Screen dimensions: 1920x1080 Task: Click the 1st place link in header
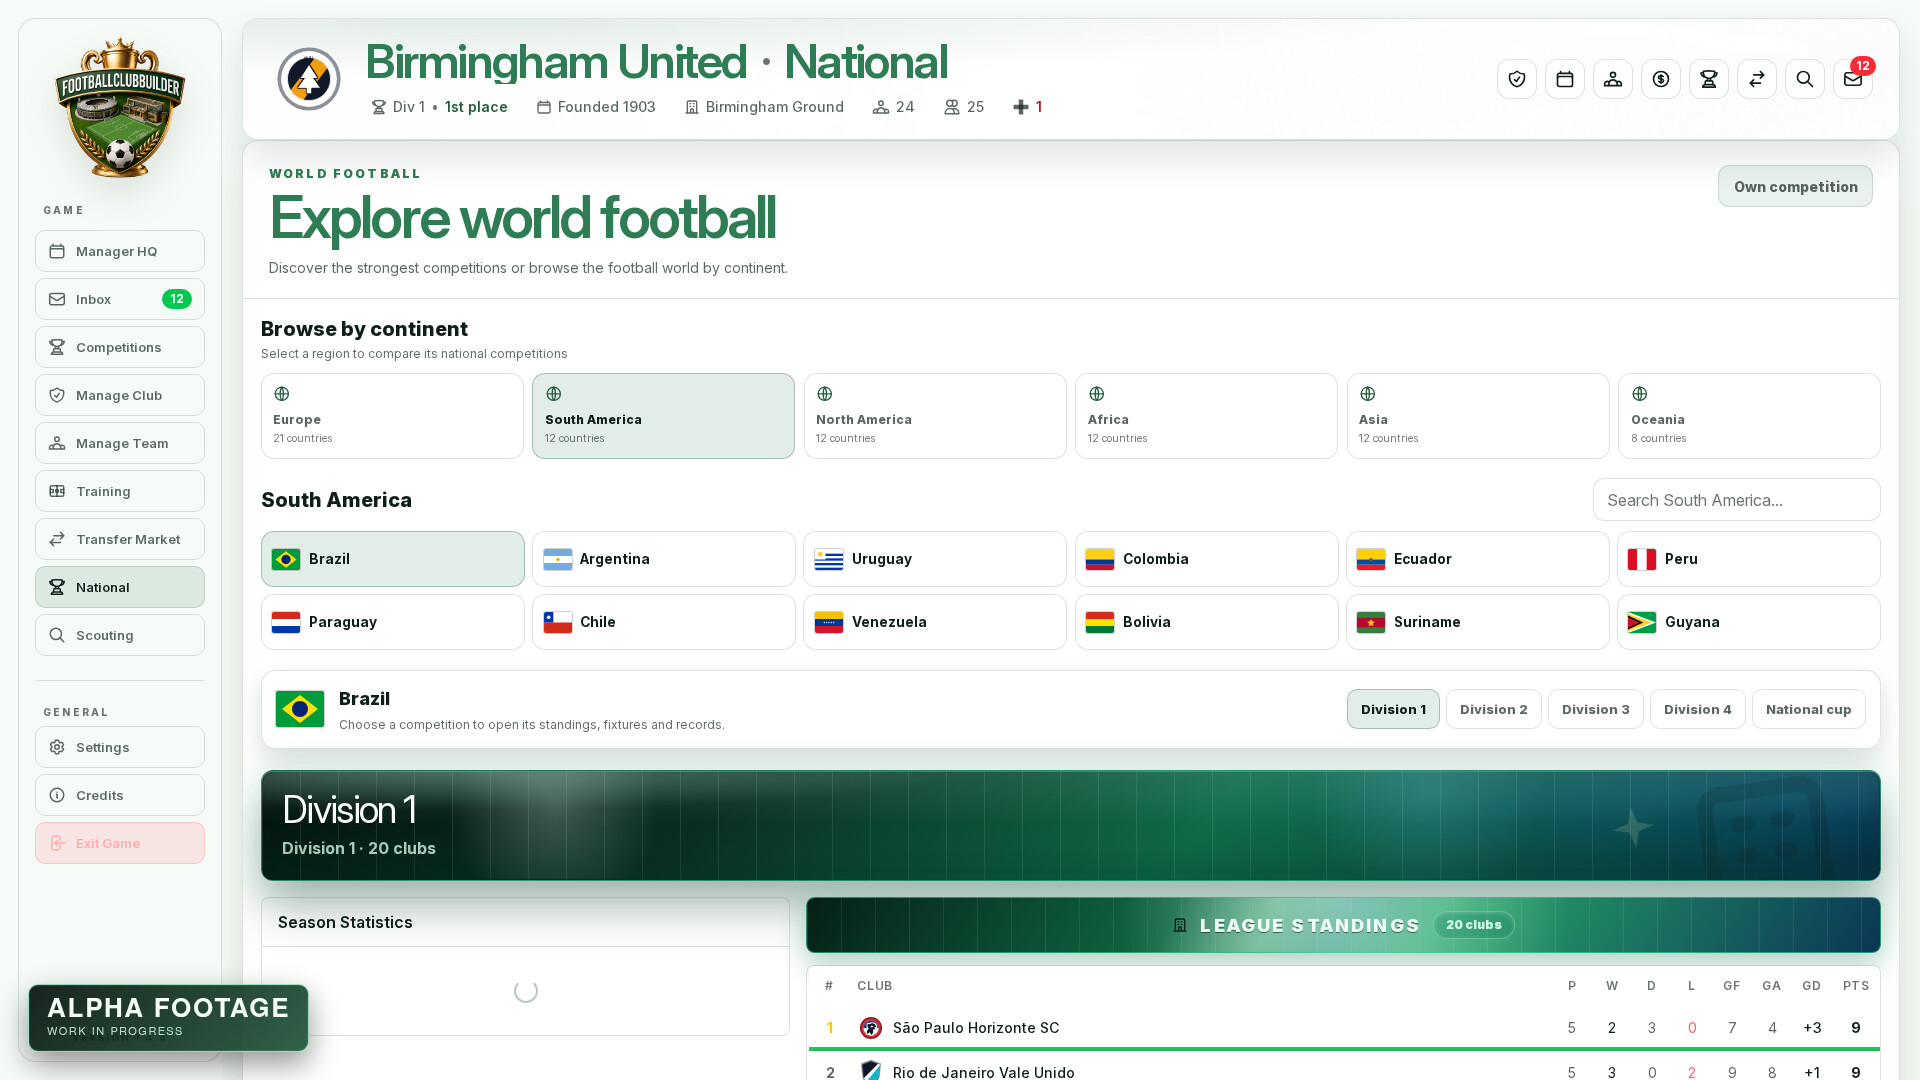click(476, 107)
